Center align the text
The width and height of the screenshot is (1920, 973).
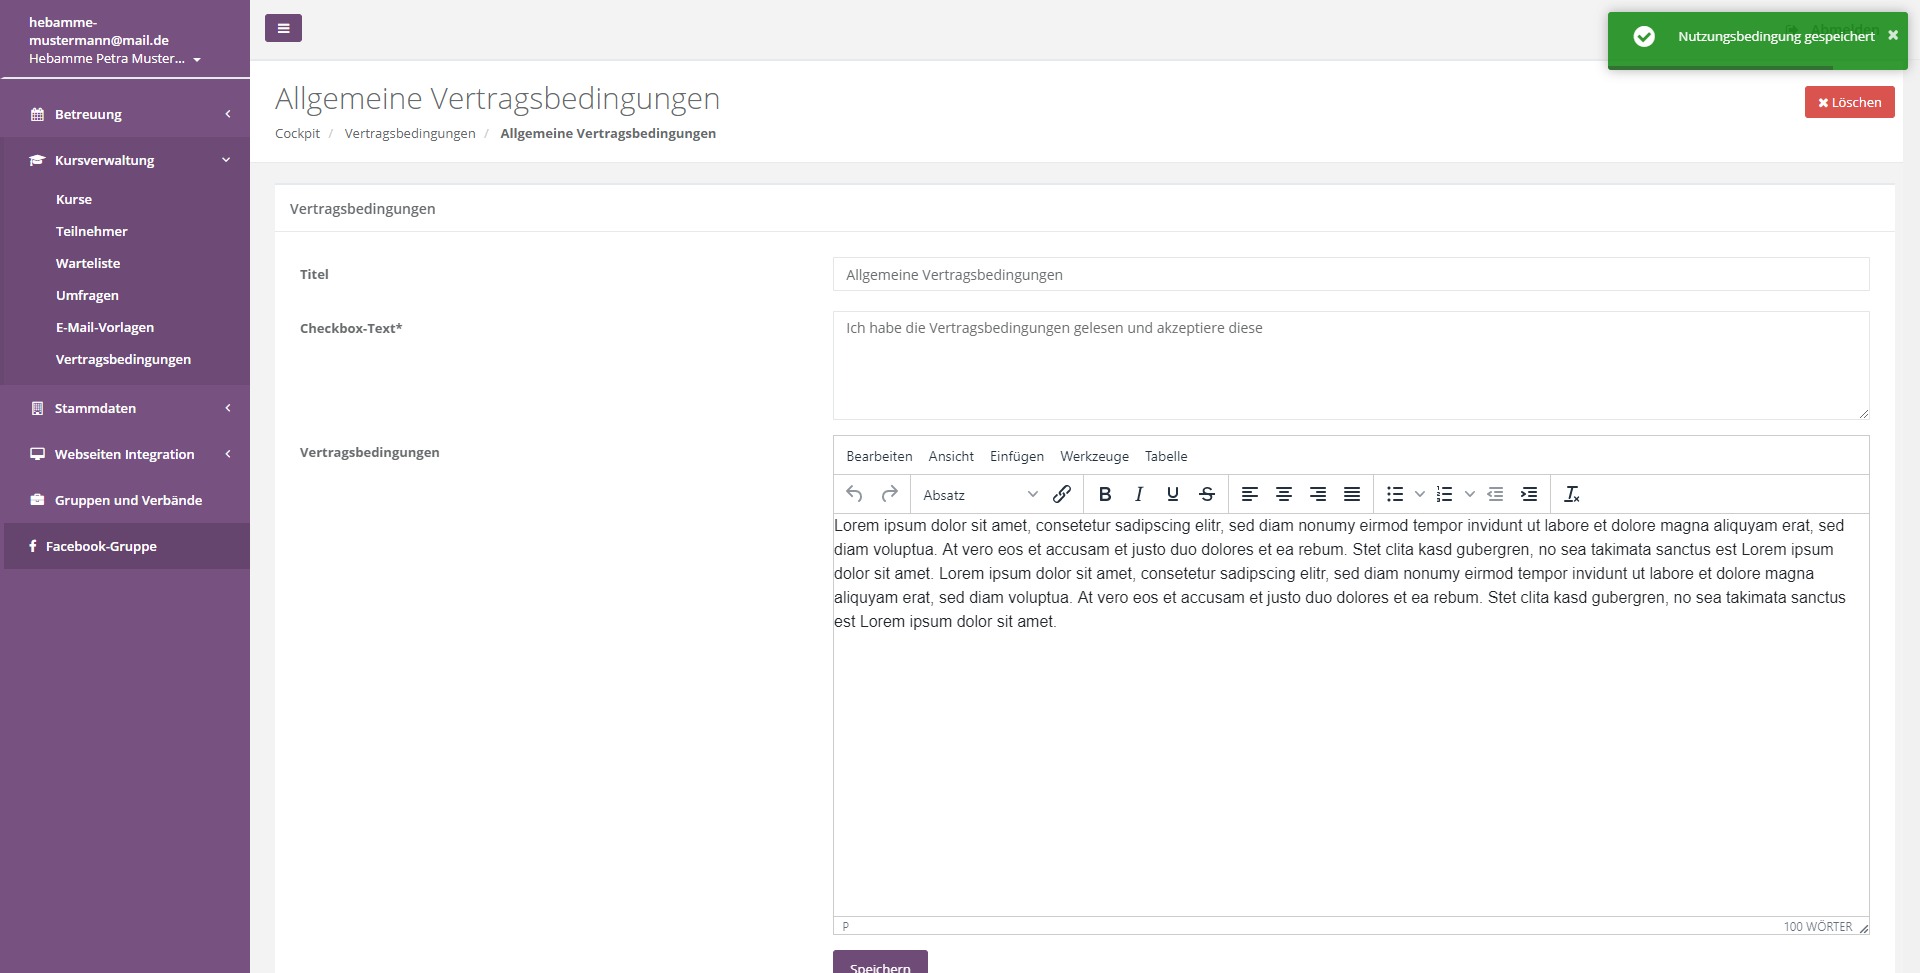point(1284,494)
